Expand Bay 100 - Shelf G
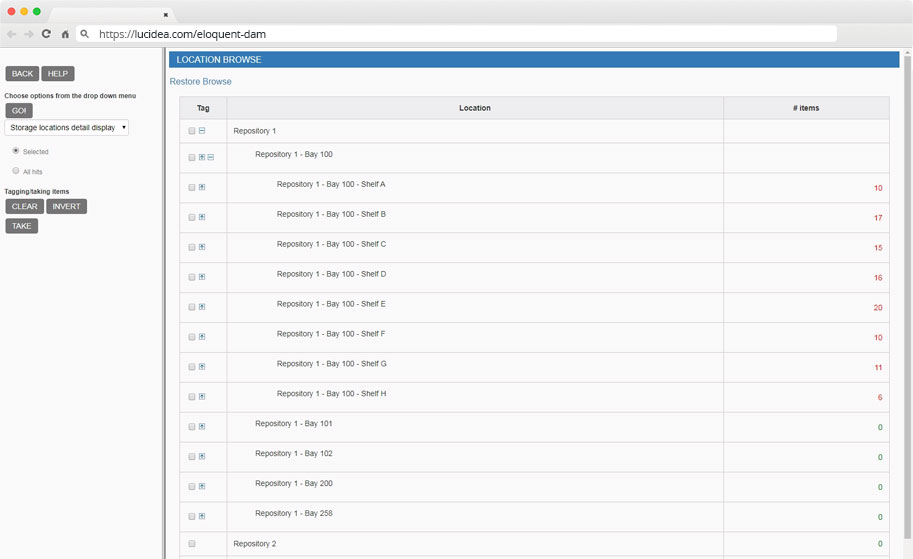 (x=202, y=366)
